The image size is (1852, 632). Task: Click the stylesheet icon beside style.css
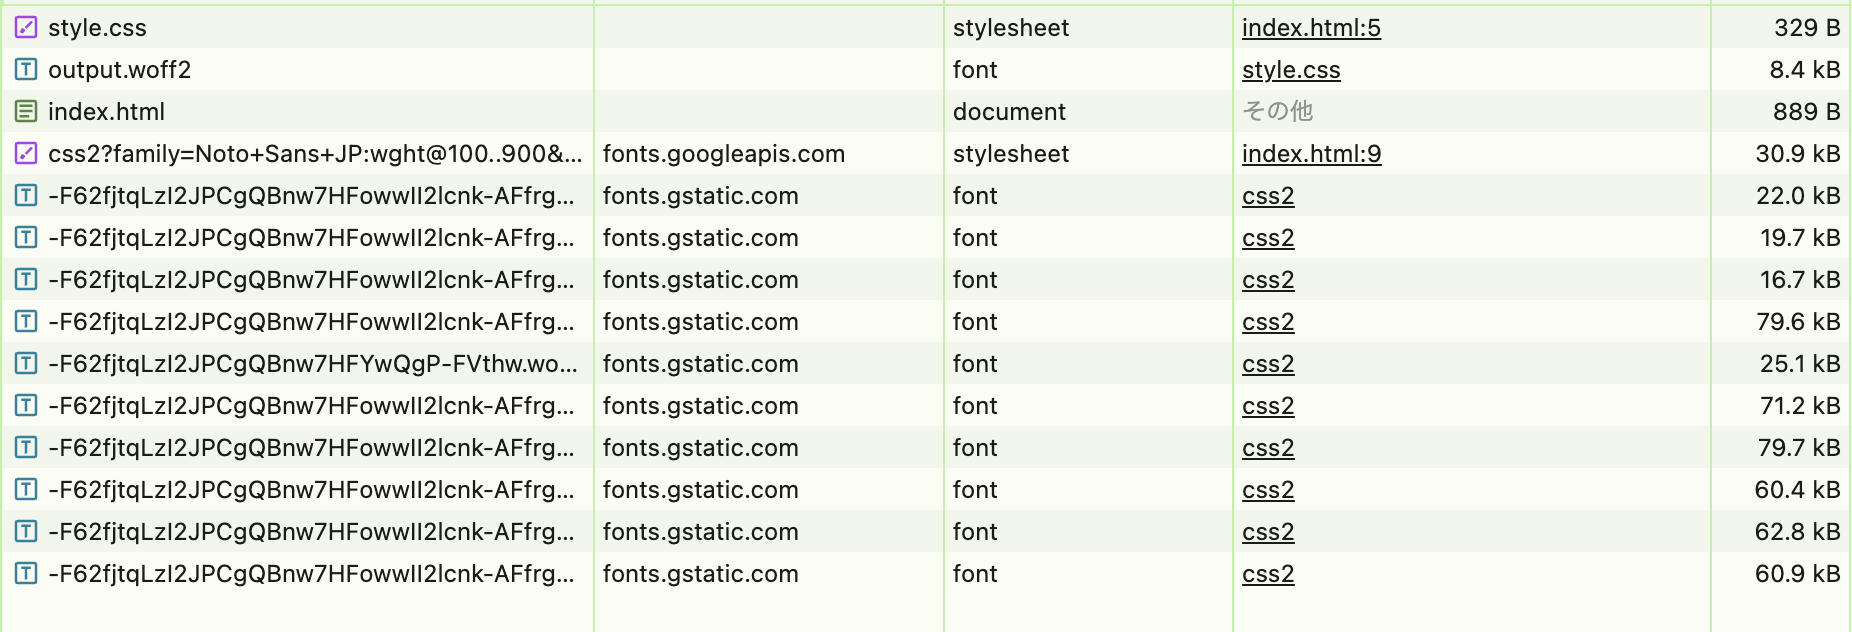tap(26, 27)
